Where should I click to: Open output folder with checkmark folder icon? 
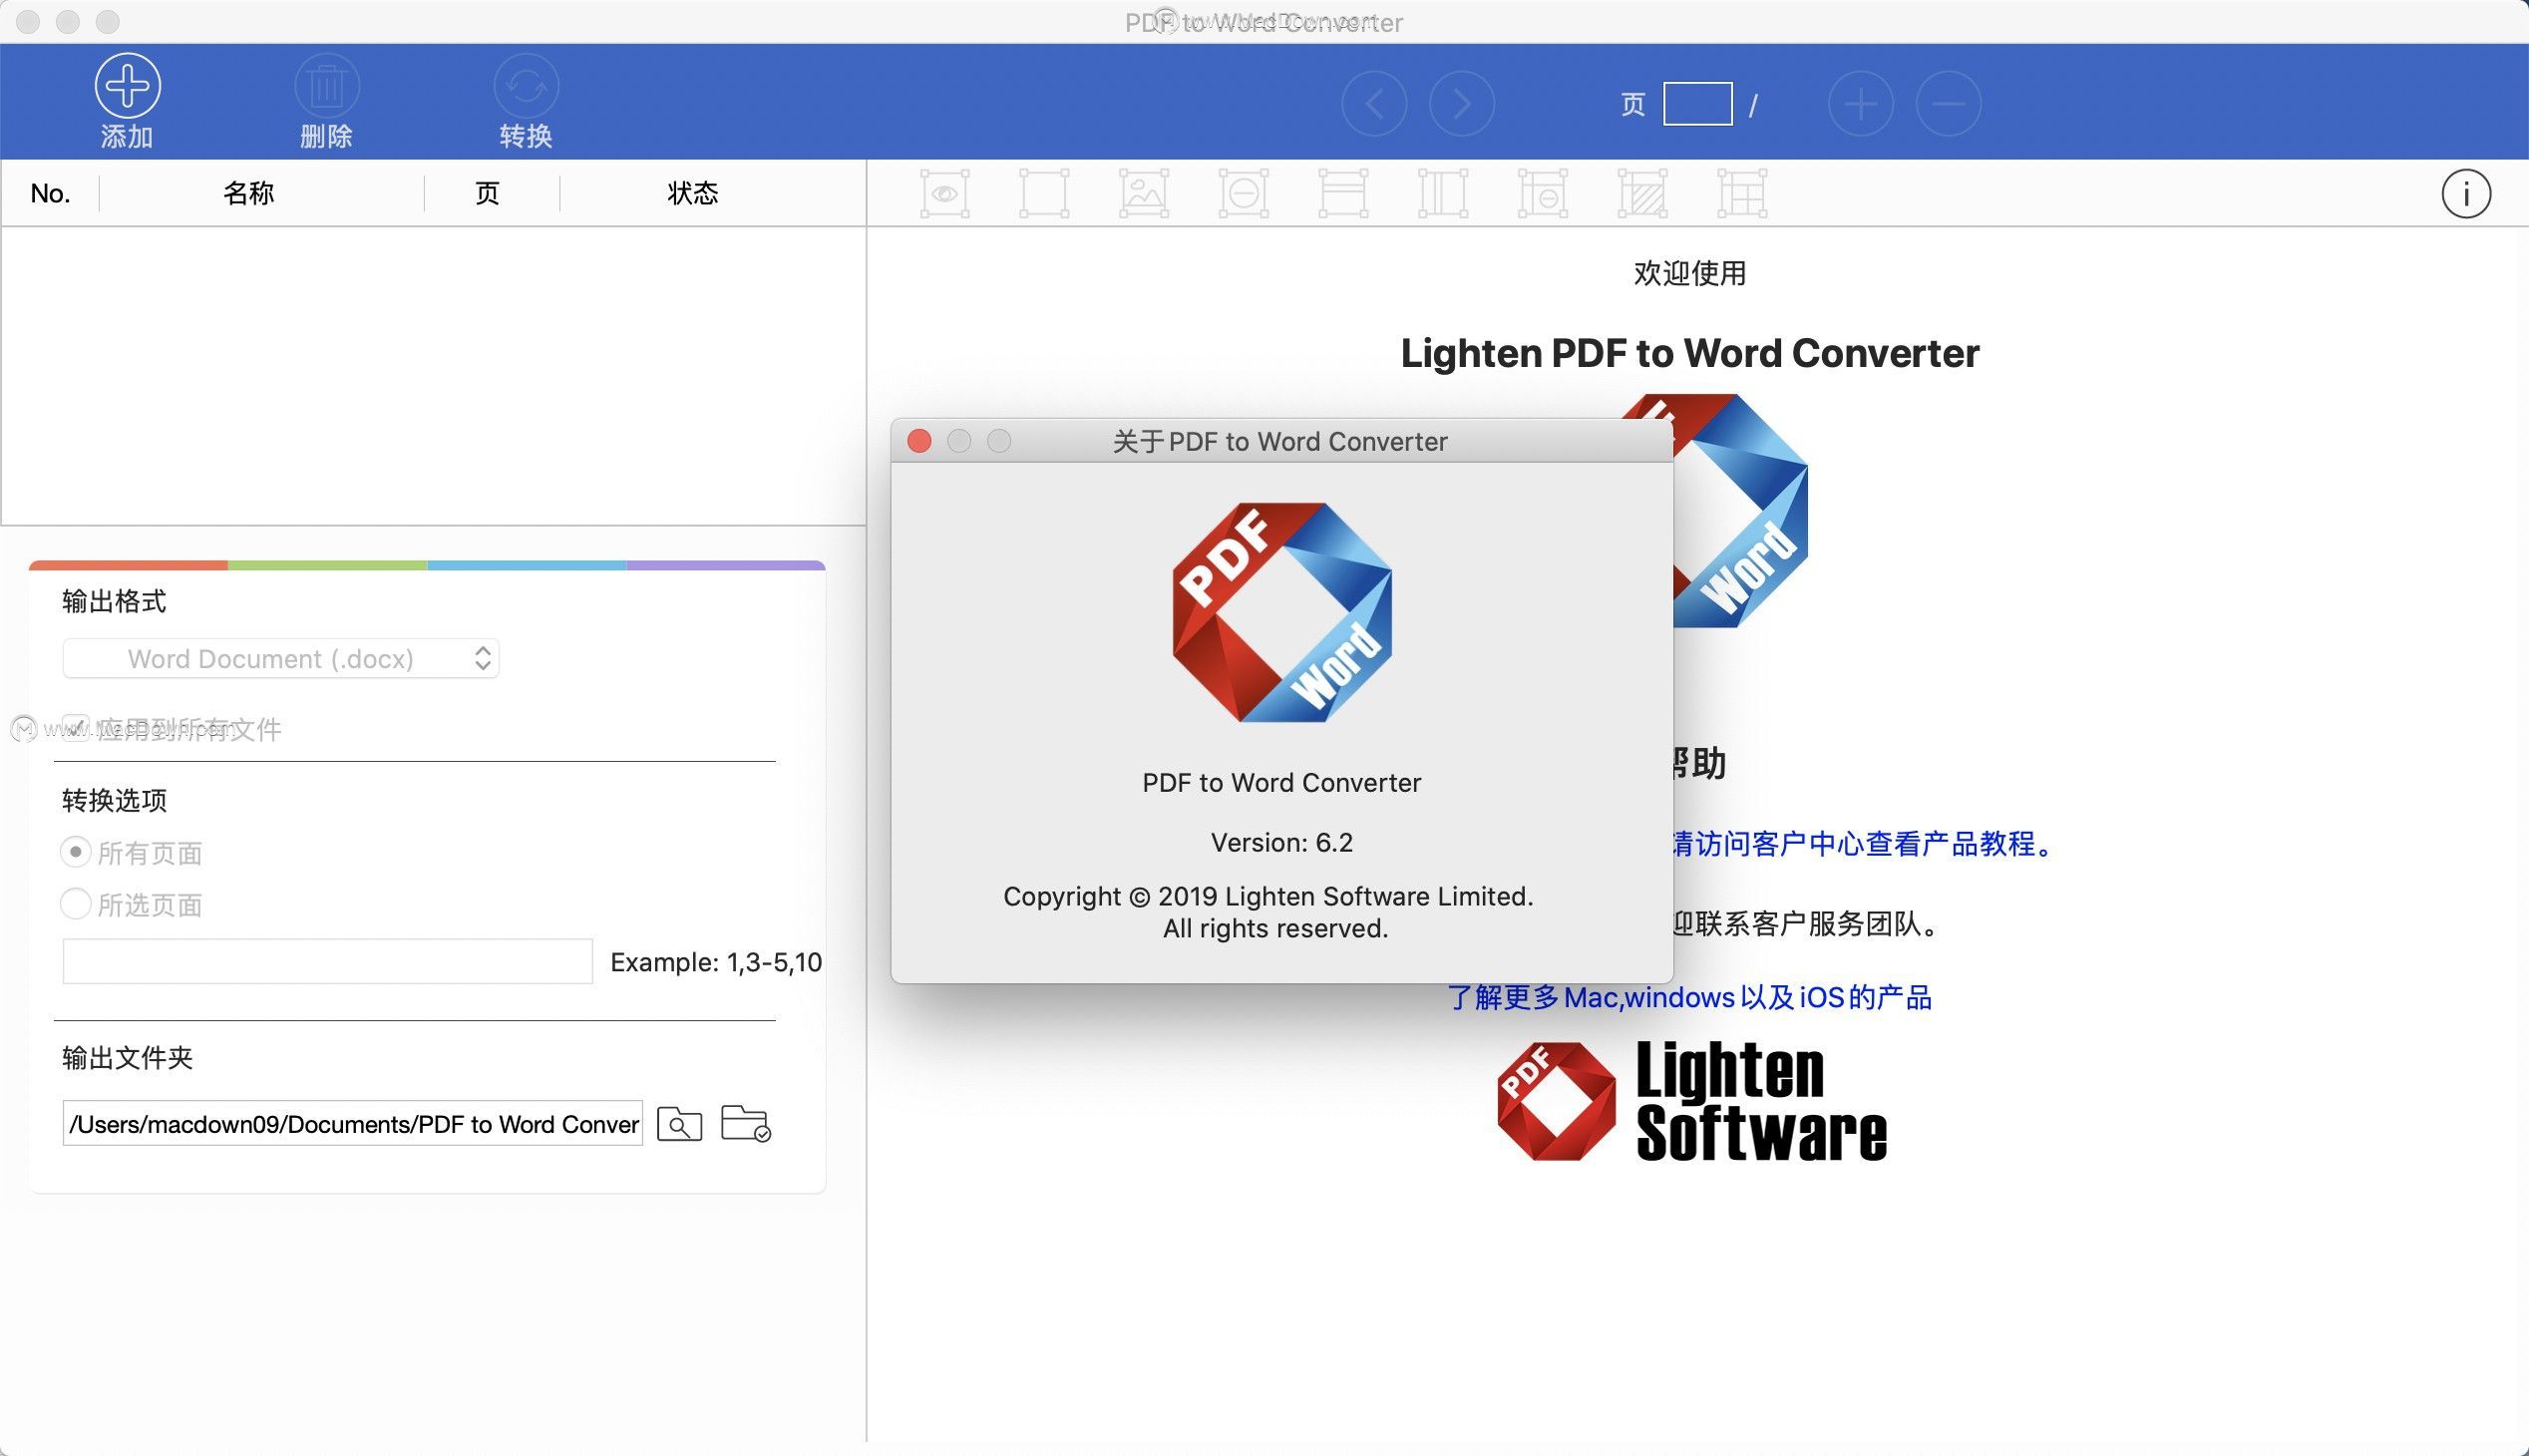(745, 1123)
